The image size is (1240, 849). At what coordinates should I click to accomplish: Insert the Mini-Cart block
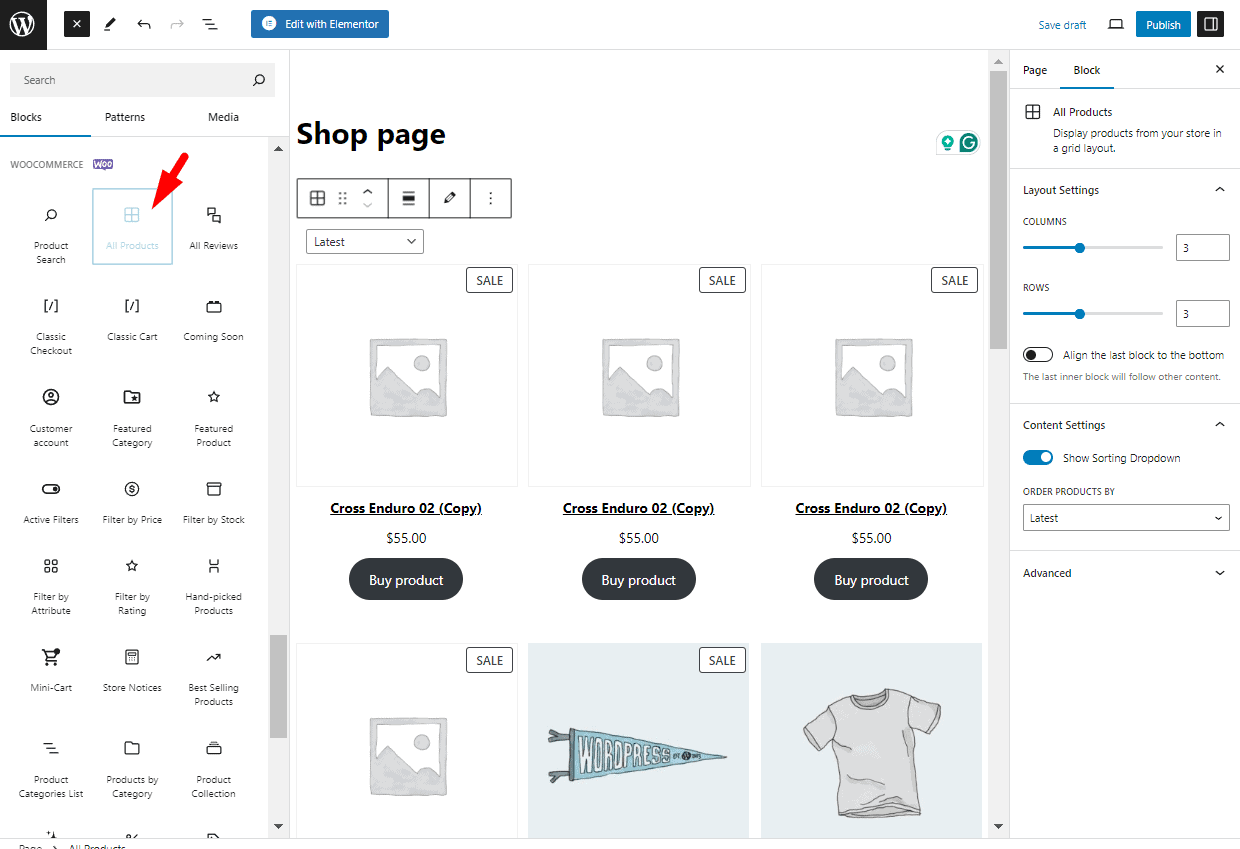pyautogui.click(x=51, y=671)
